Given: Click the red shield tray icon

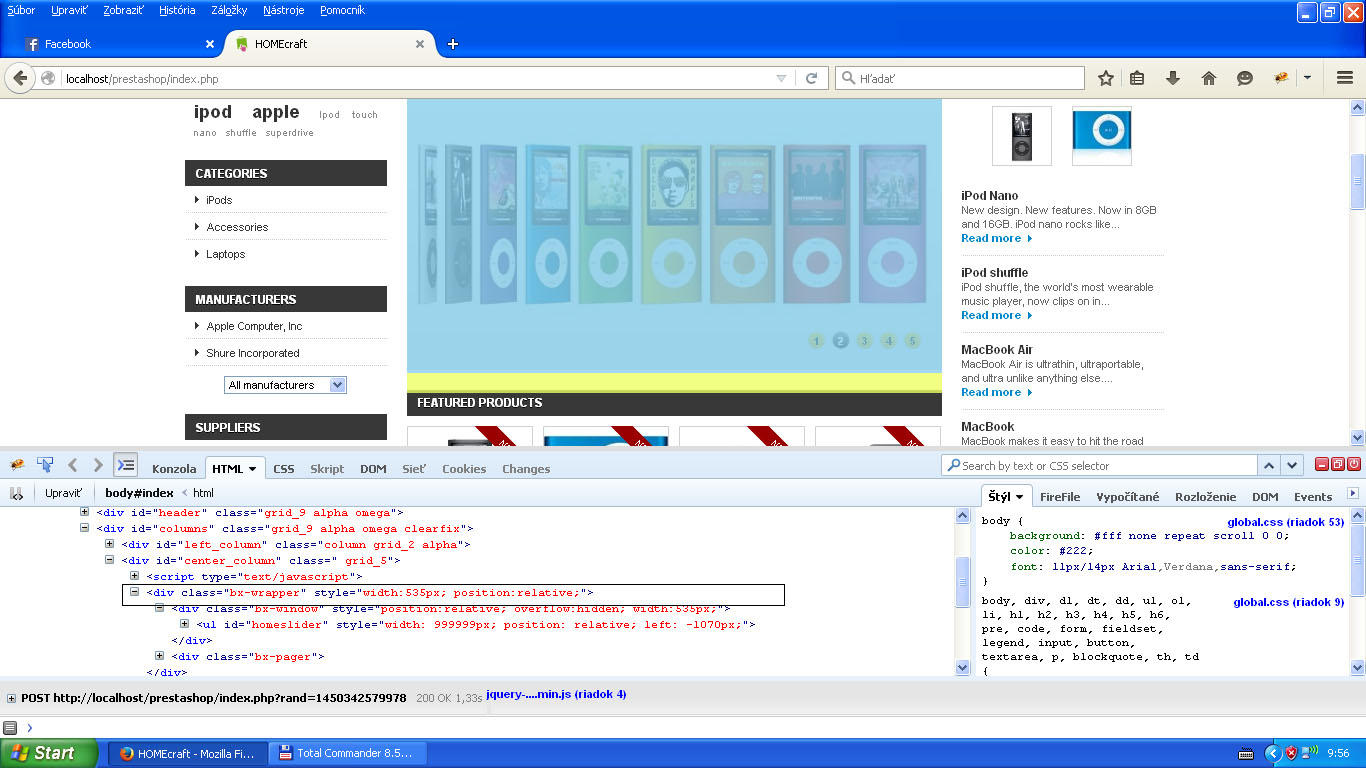Looking at the screenshot, I should 1292,753.
